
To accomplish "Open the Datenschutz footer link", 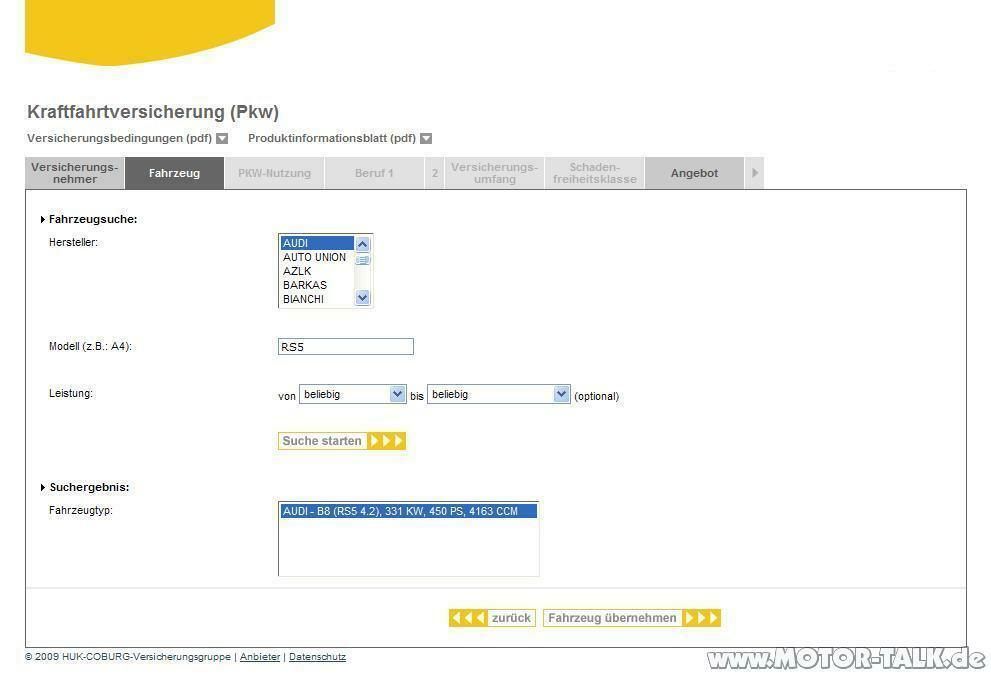I will pos(317,657).
